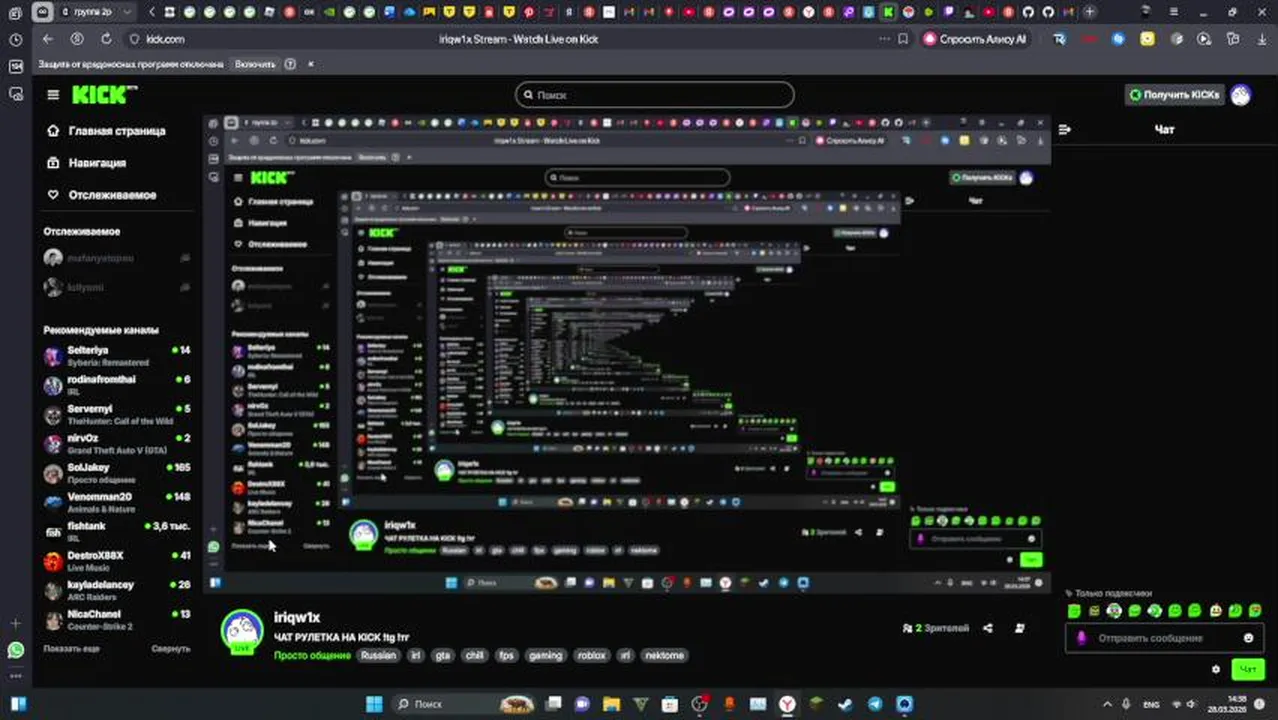This screenshot has width=1278, height=720.
Task: Send message with green Чат button
Action: tap(1247, 669)
